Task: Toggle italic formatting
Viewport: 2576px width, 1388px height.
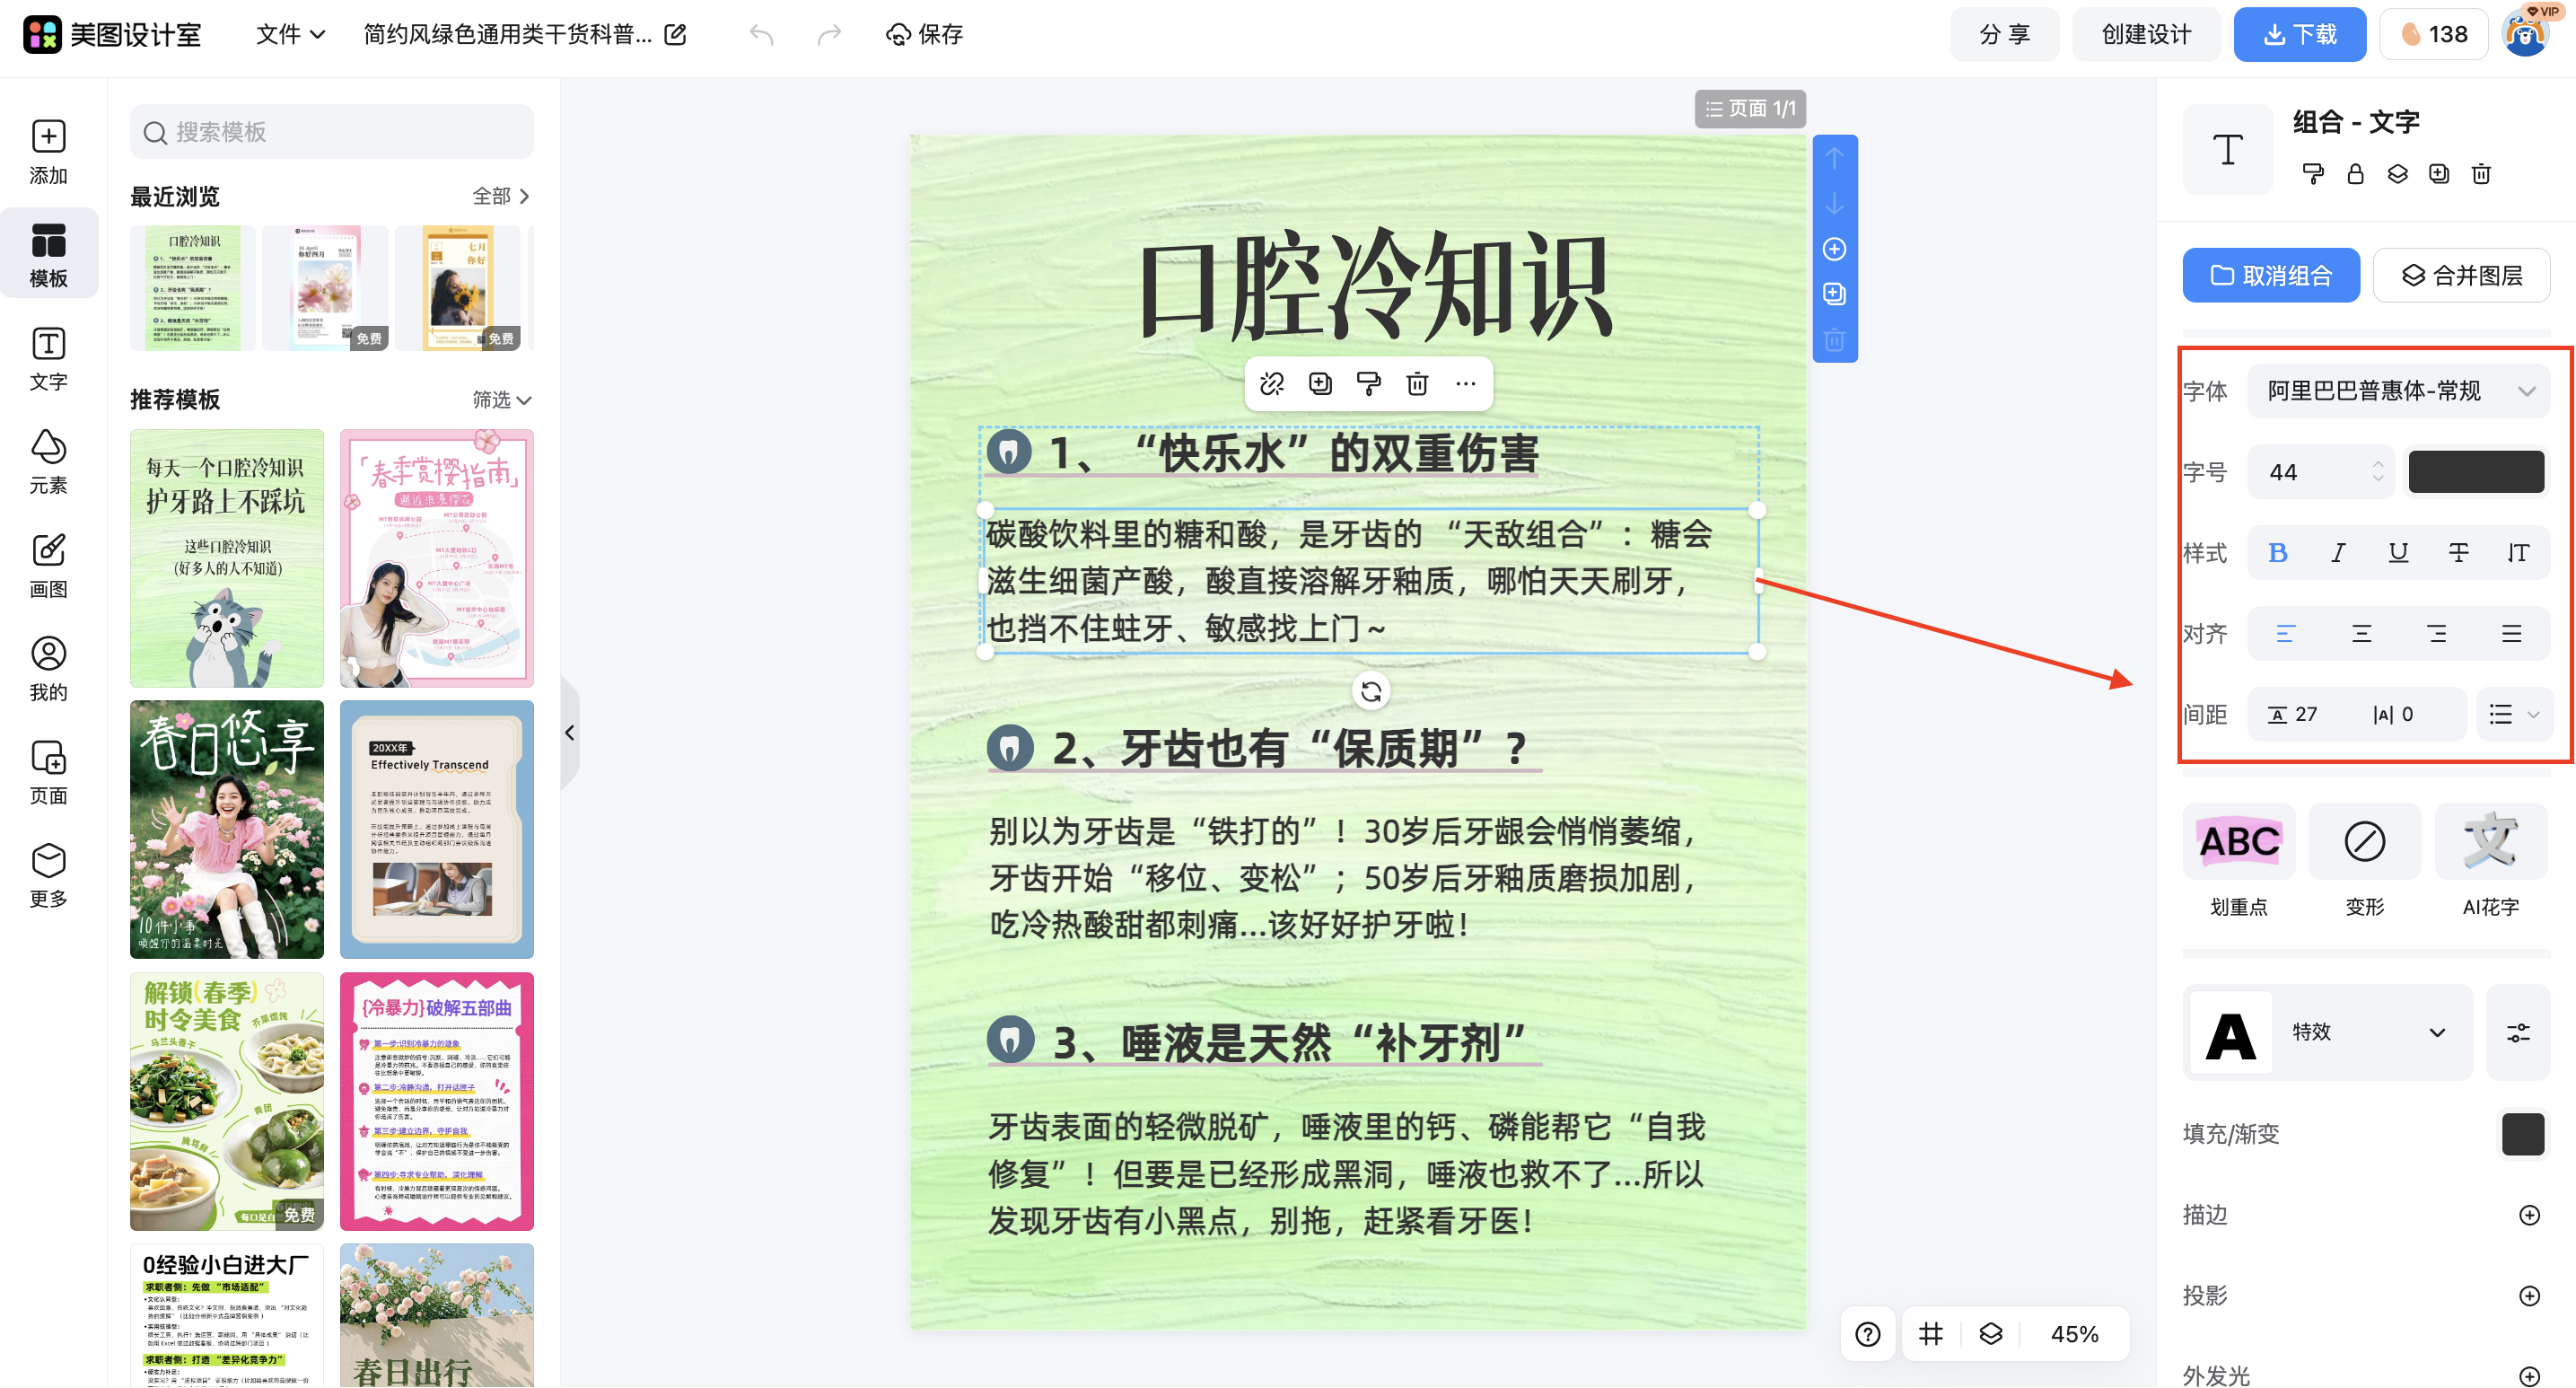Action: point(2338,552)
